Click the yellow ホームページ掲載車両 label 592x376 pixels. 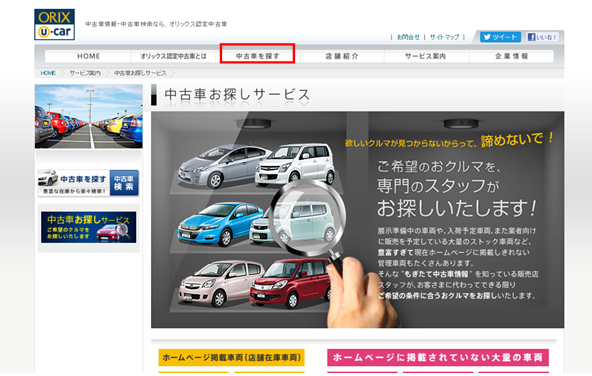[231, 357]
